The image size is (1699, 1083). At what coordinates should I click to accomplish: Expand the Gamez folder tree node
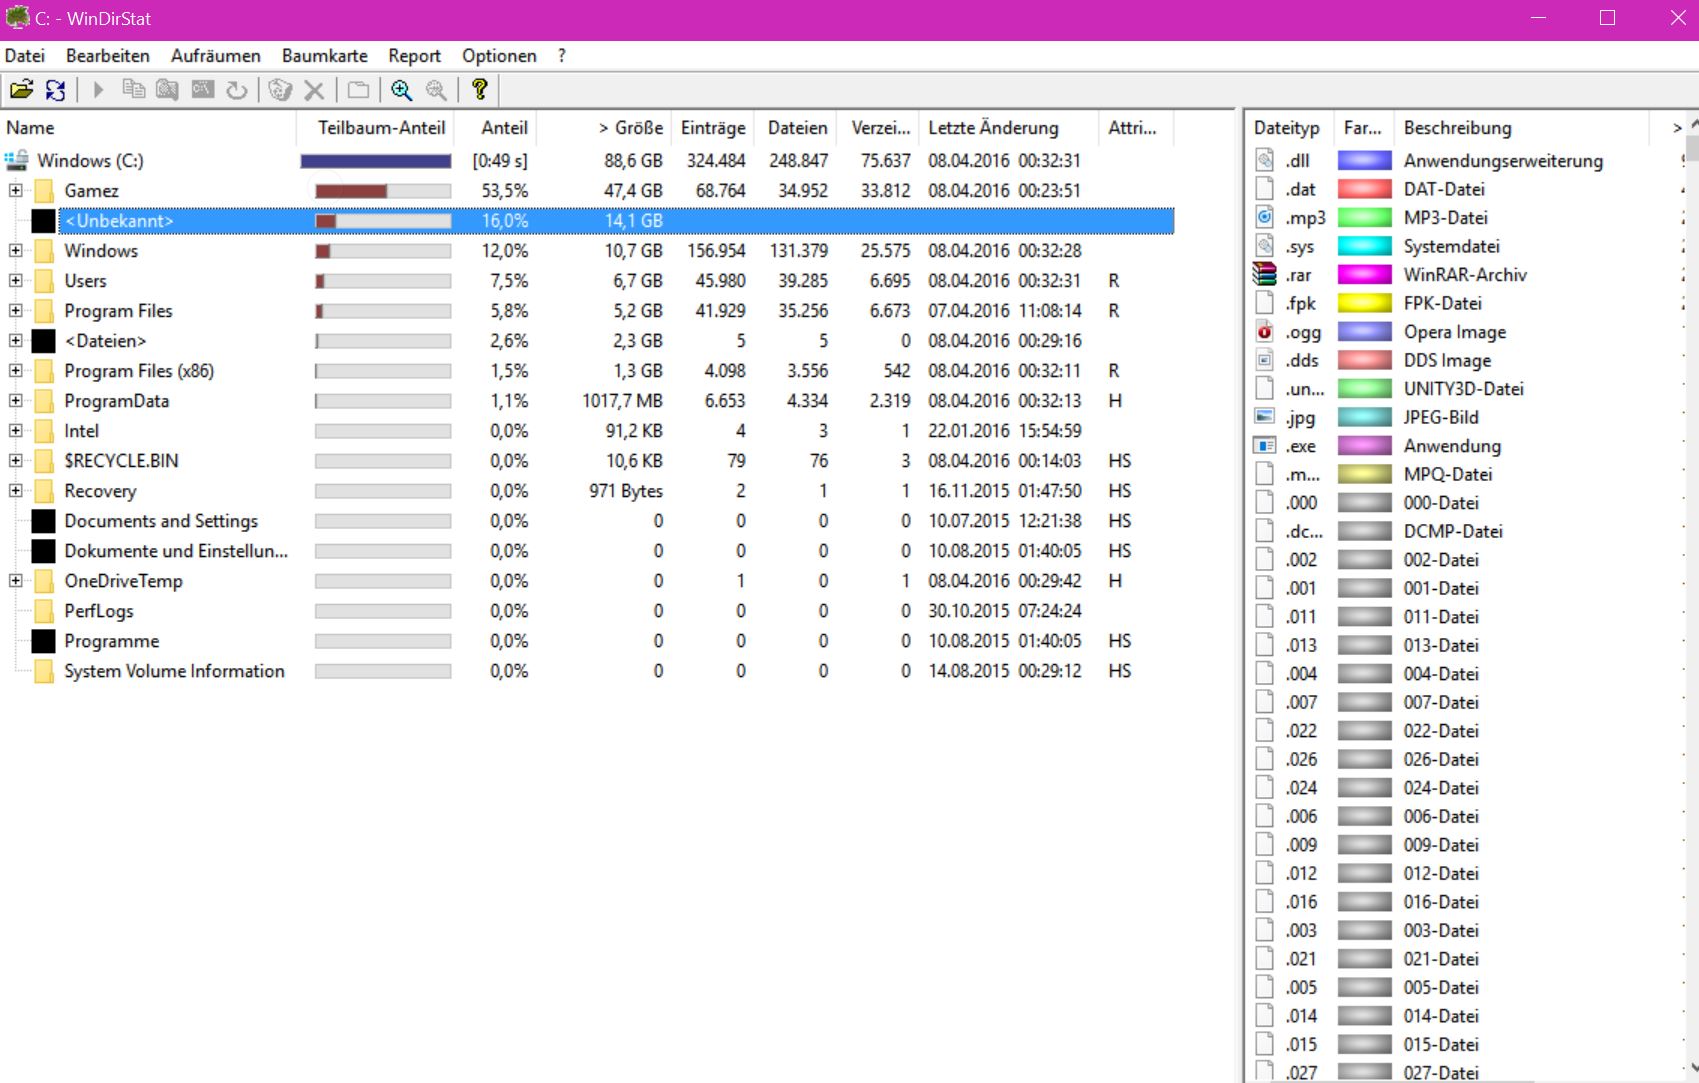click(x=15, y=190)
